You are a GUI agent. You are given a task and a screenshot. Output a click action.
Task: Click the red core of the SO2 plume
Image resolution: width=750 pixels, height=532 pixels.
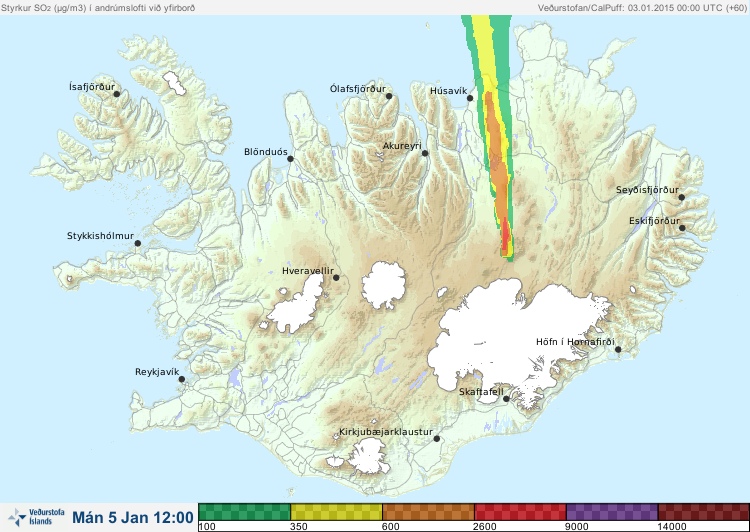(x=506, y=237)
